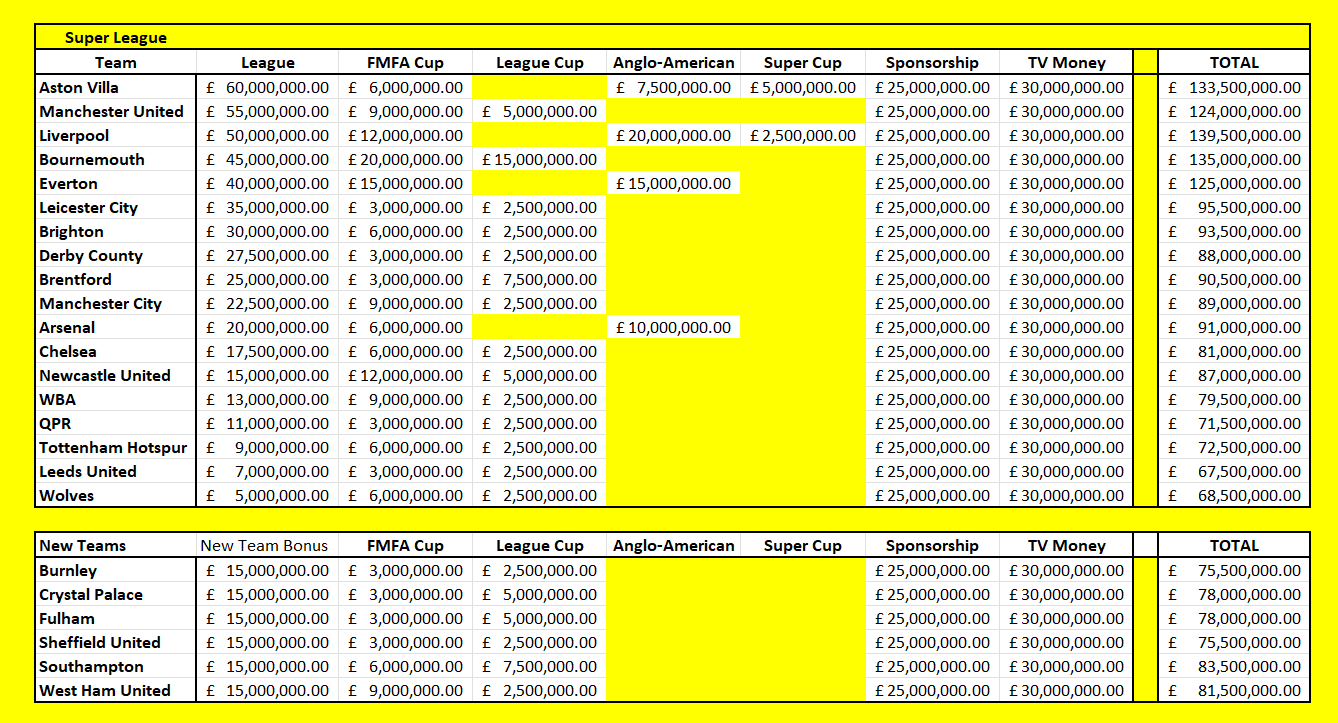The height and width of the screenshot is (723, 1338).
Task: Select Everton's Anglo-American £15,000,000.00 cell
Action: pos(673,183)
